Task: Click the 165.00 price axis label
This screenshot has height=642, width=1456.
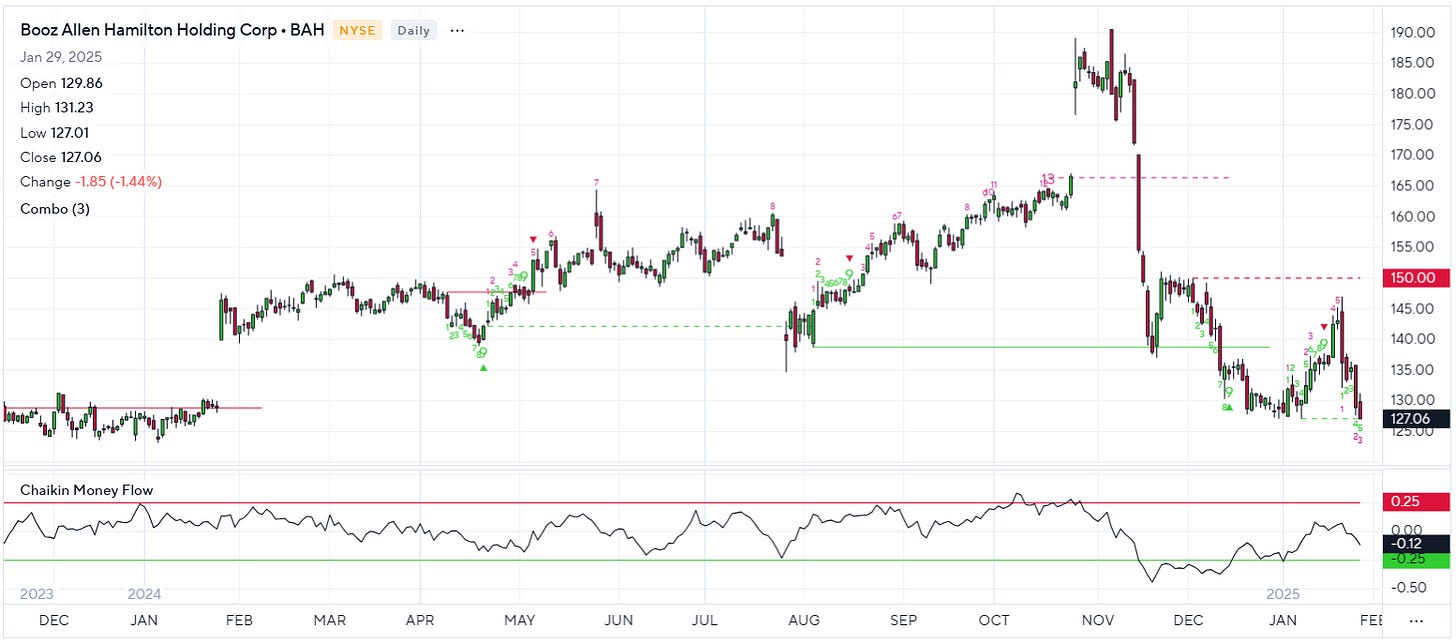Action: (1414, 186)
